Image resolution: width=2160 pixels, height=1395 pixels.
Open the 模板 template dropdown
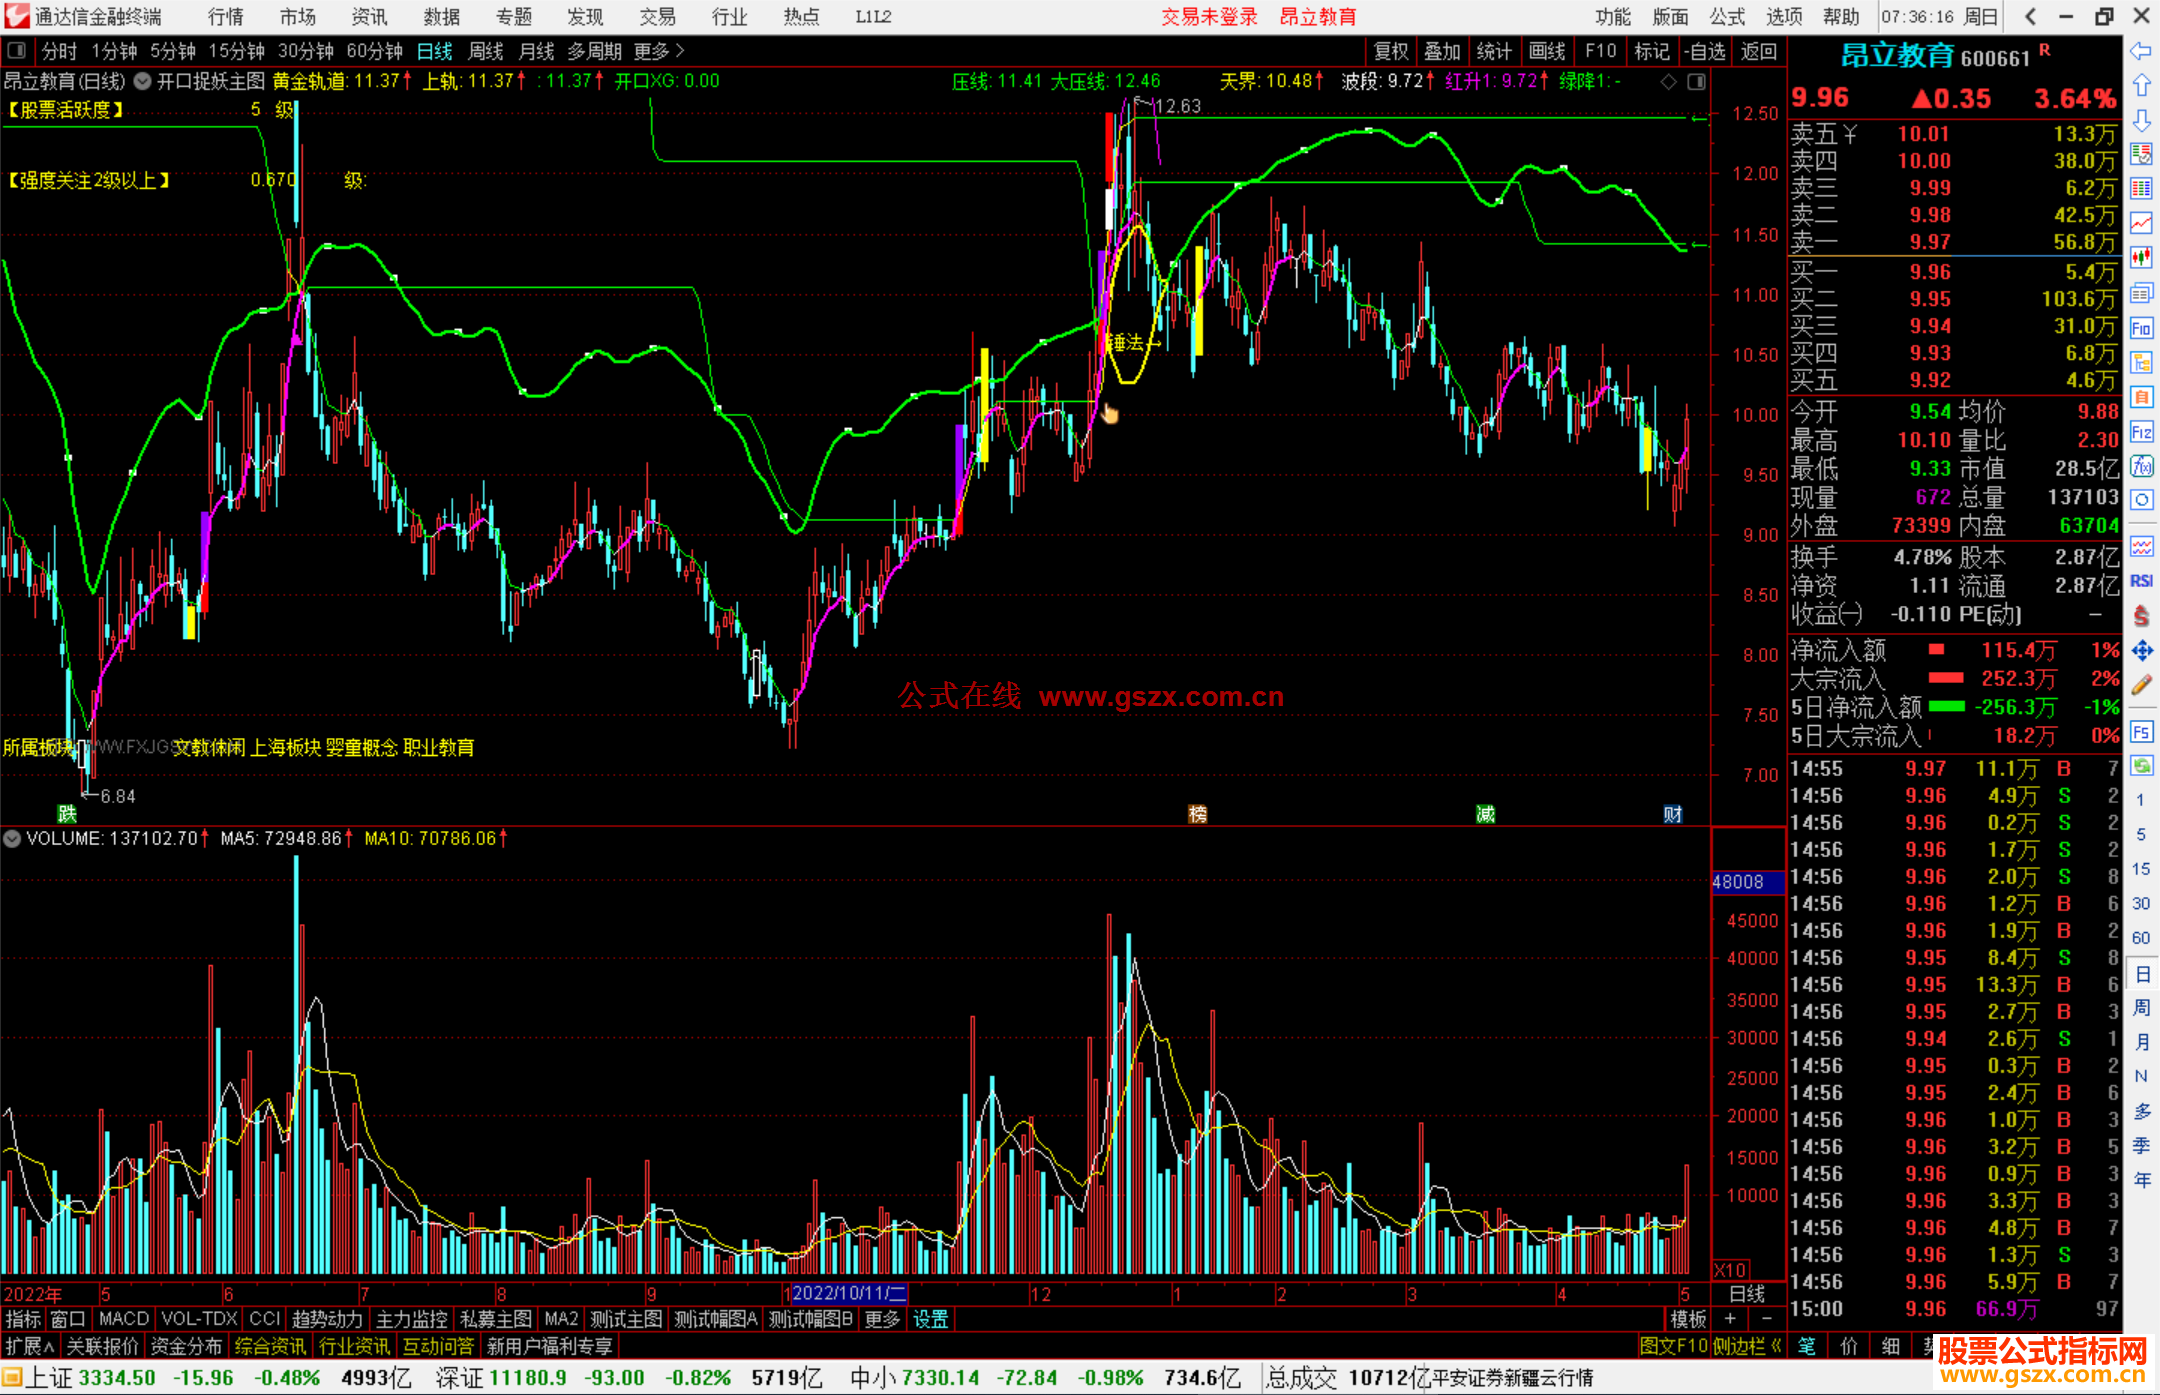1688,1319
